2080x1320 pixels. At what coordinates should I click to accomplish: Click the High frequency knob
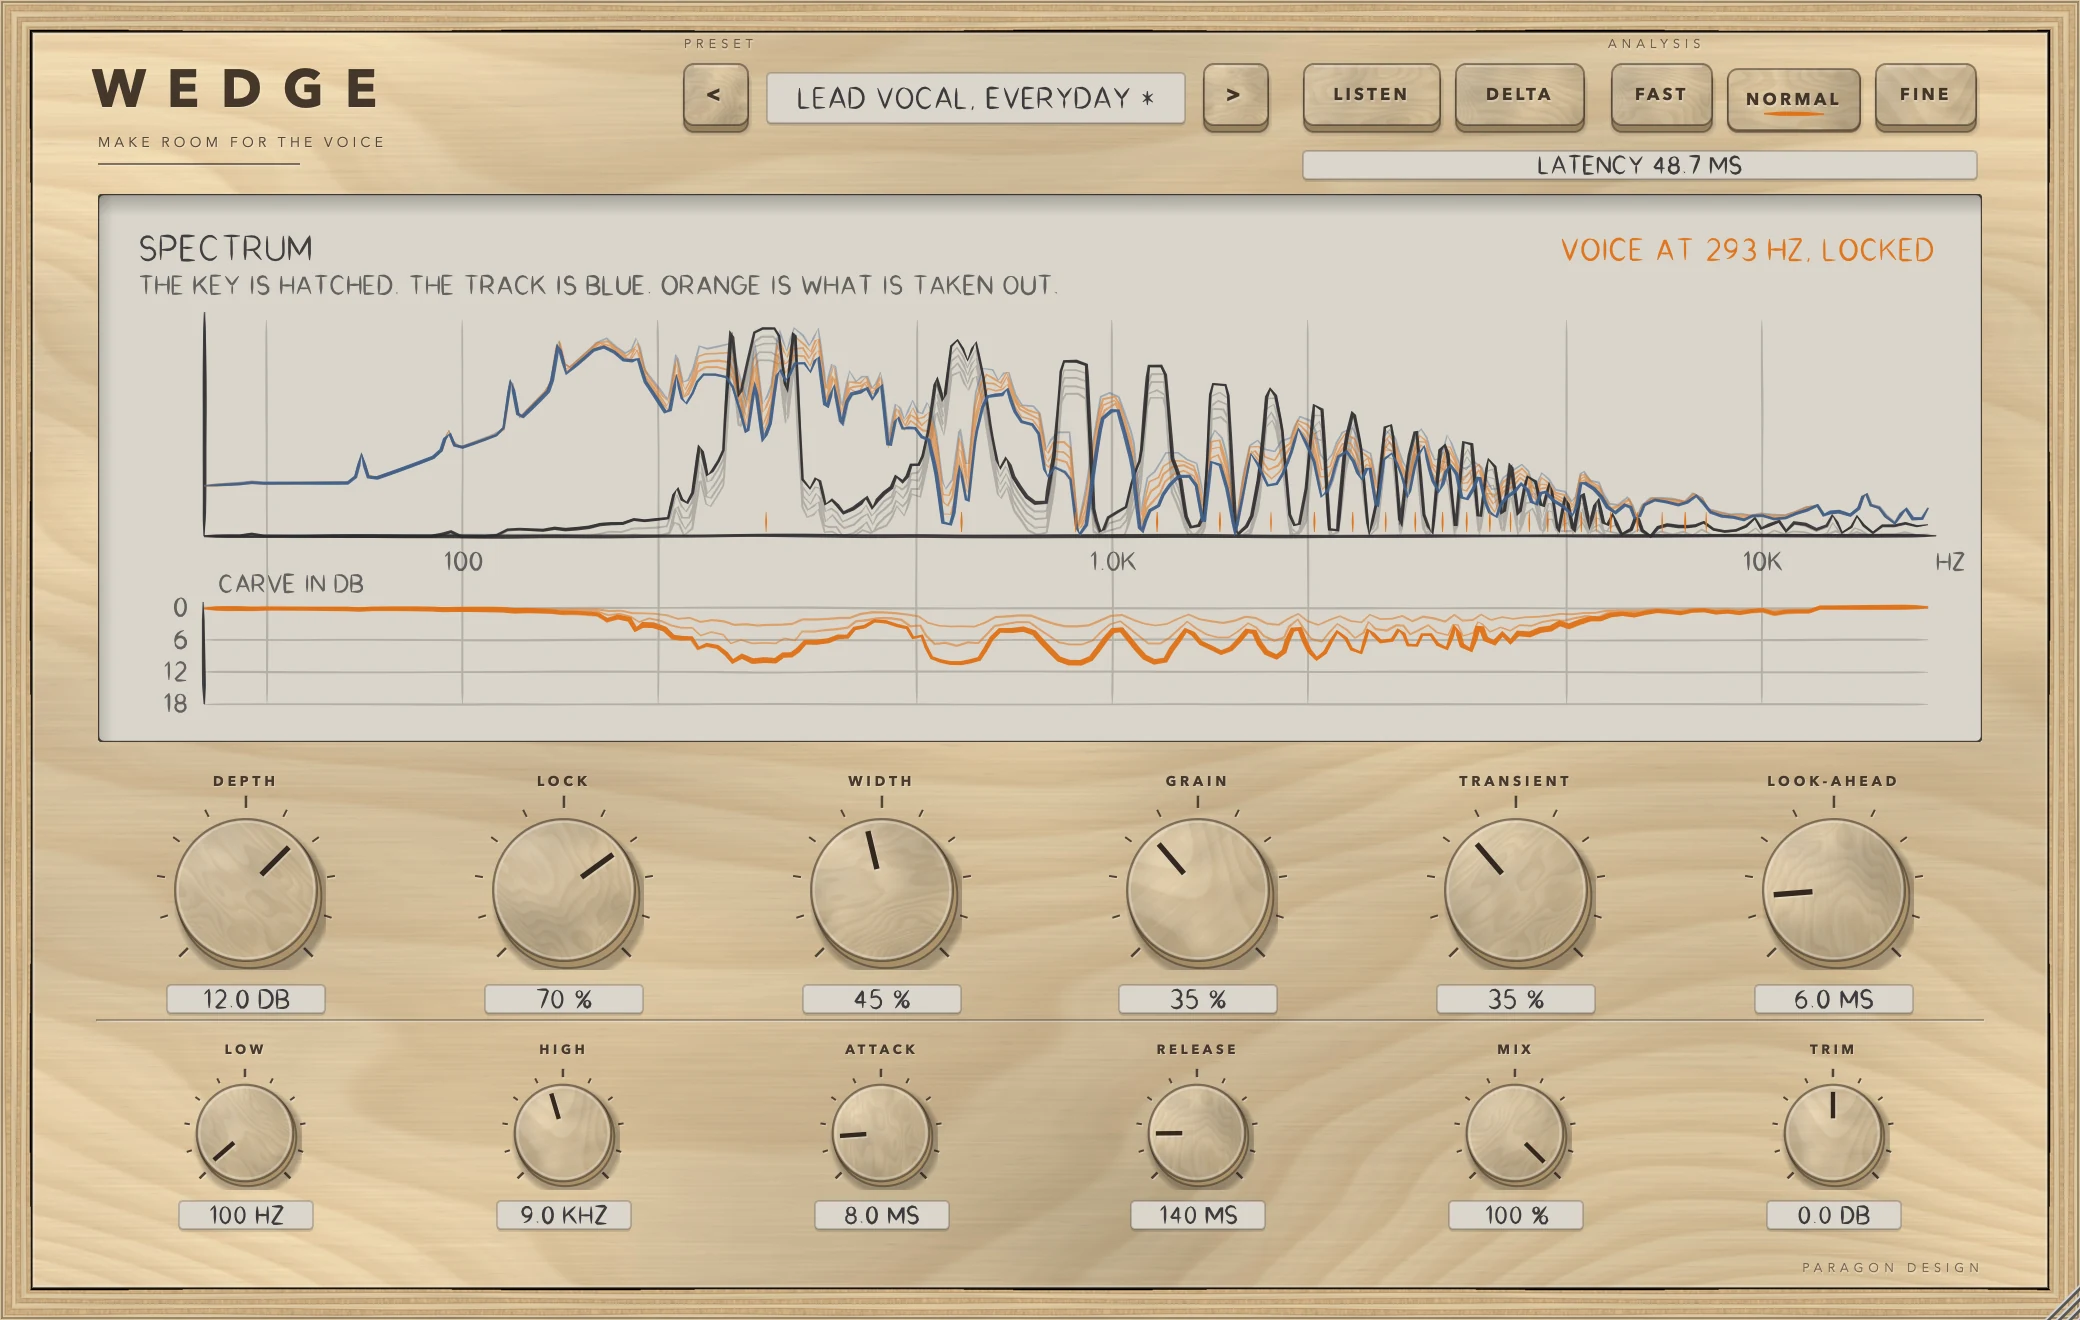(x=563, y=1134)
